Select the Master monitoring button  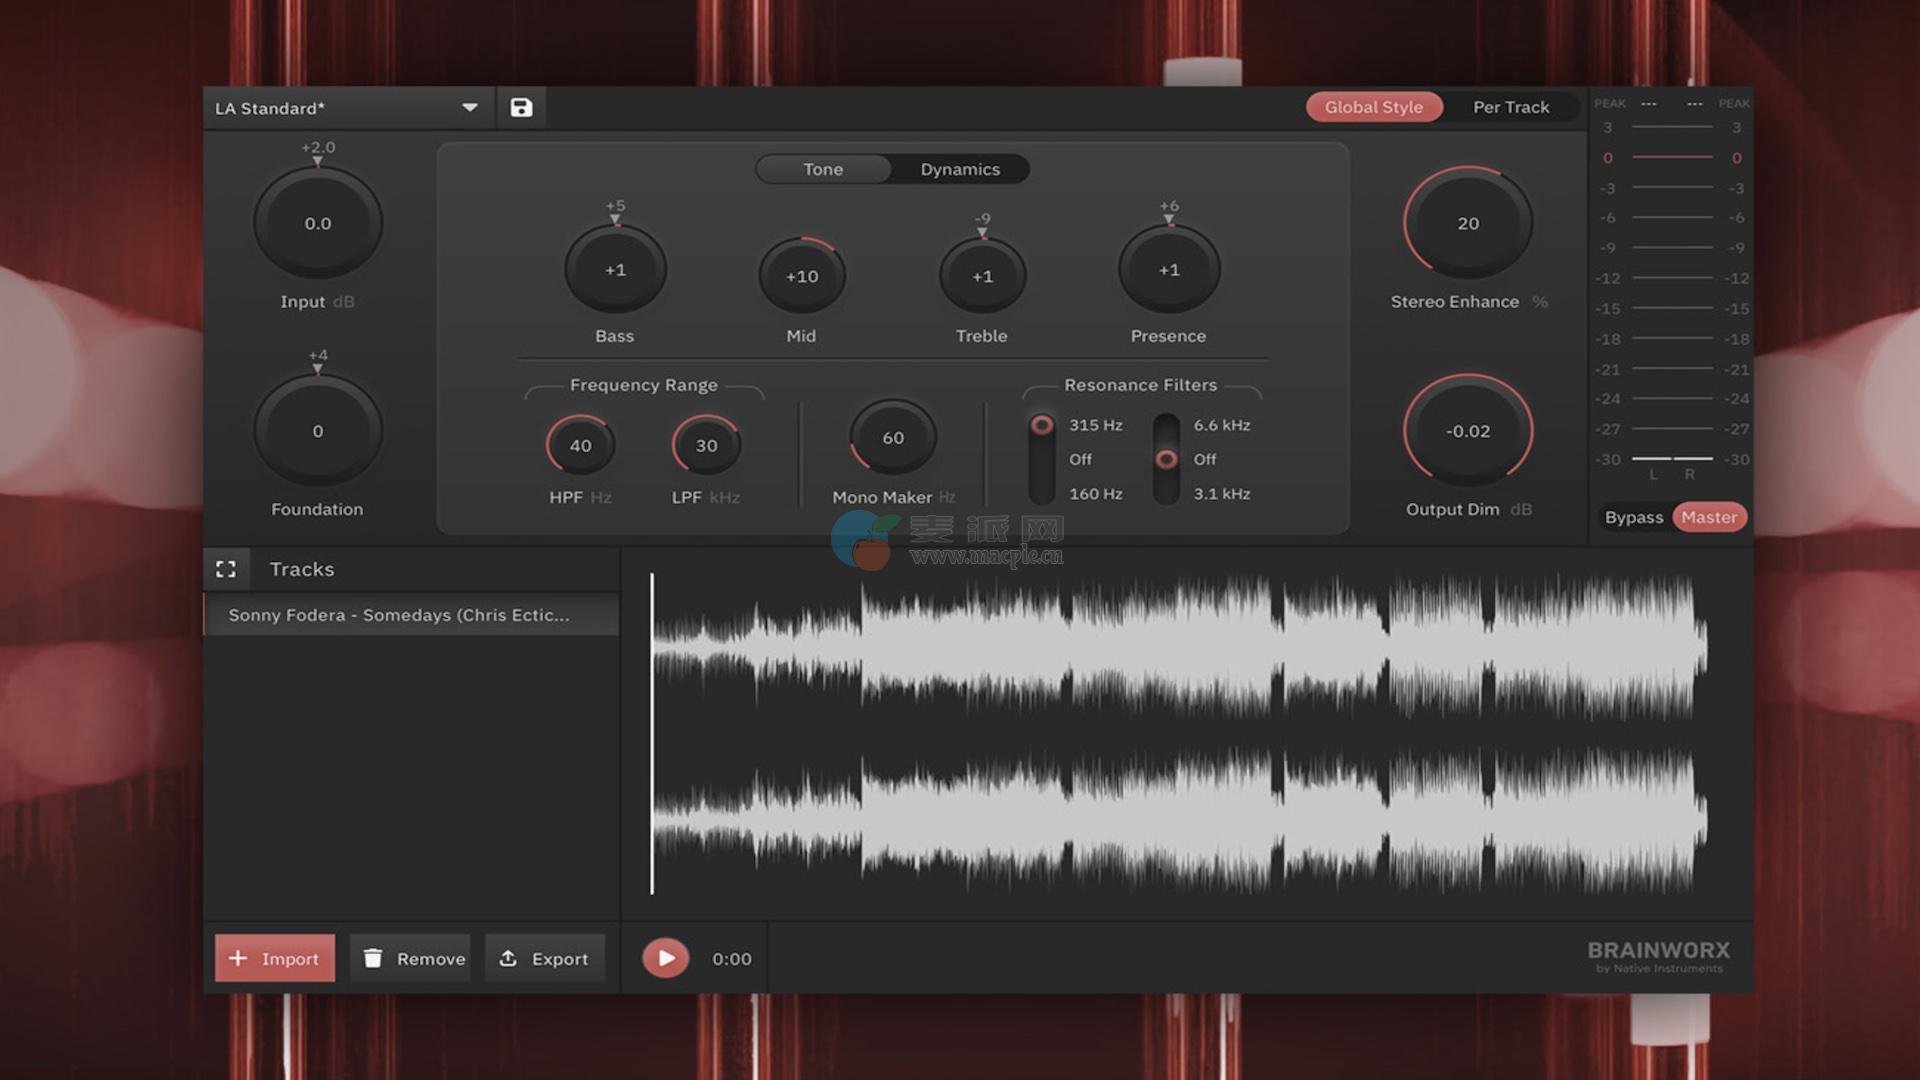[x=1708, y=517]
